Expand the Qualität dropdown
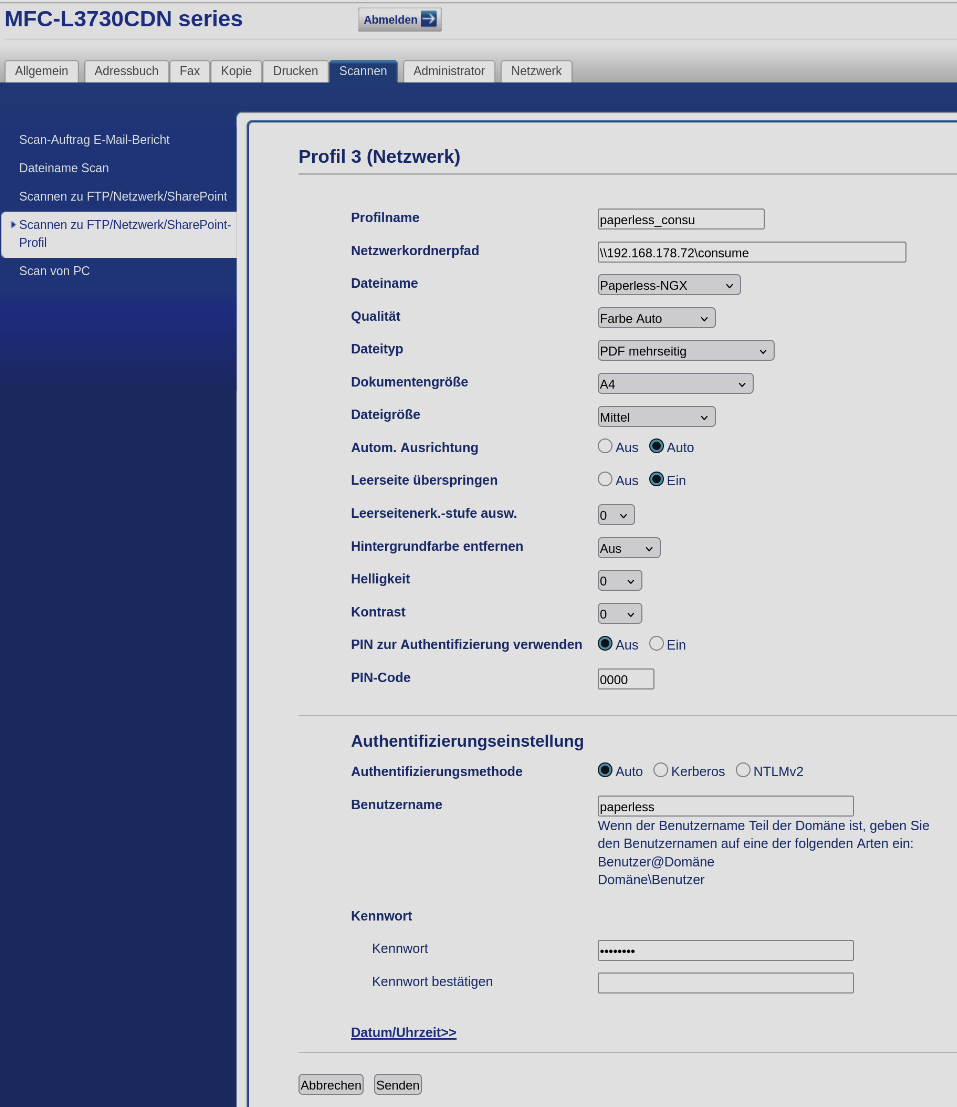The width and height of the screenshot is (957, 1107). 656,318
